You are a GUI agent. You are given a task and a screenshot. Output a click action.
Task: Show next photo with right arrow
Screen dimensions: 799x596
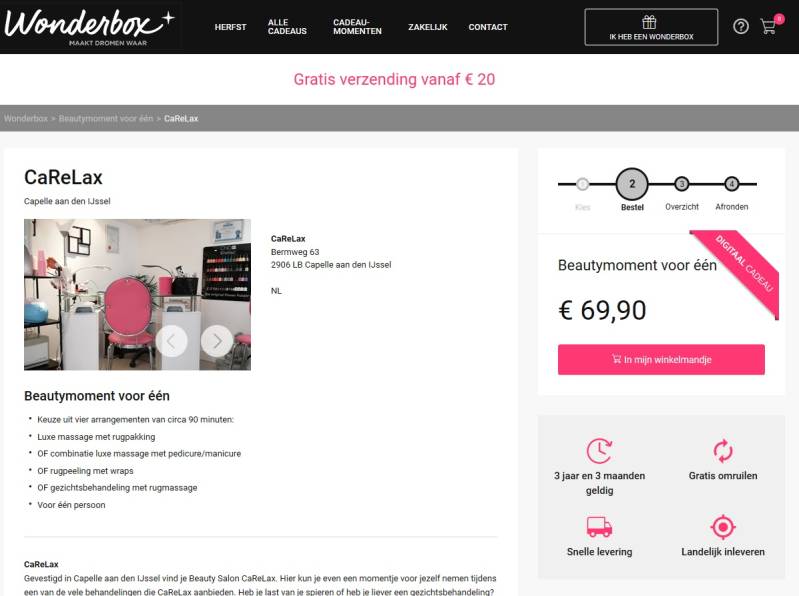click(x=217, y=341)
